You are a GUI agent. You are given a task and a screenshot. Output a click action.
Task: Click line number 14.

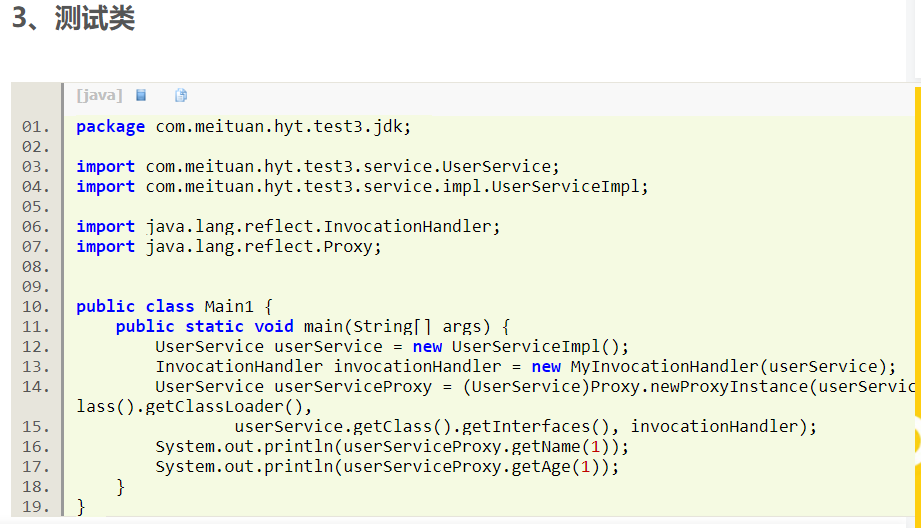point(36,386)
